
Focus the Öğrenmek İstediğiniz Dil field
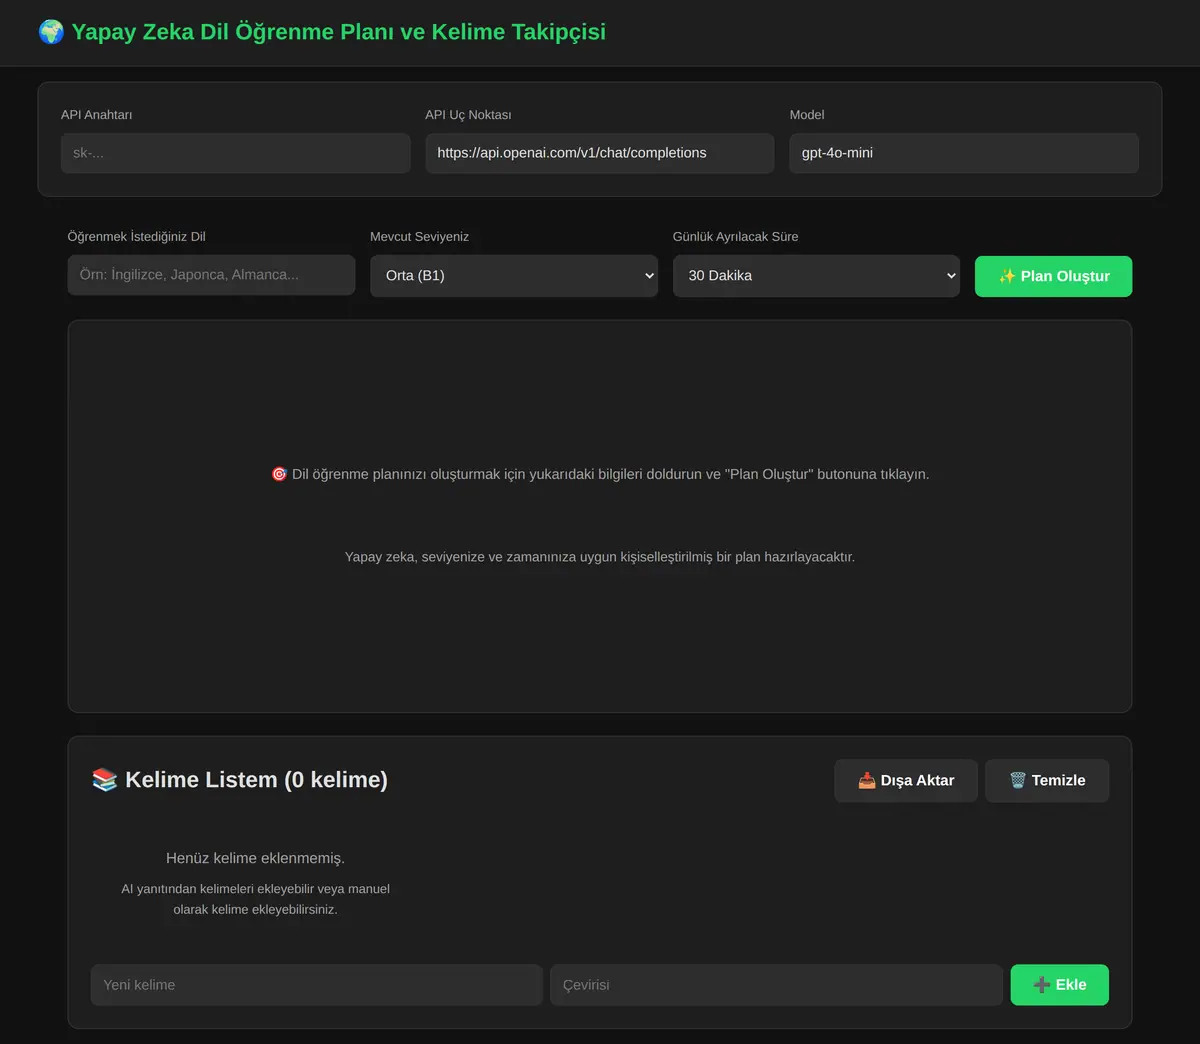(212, 275)
